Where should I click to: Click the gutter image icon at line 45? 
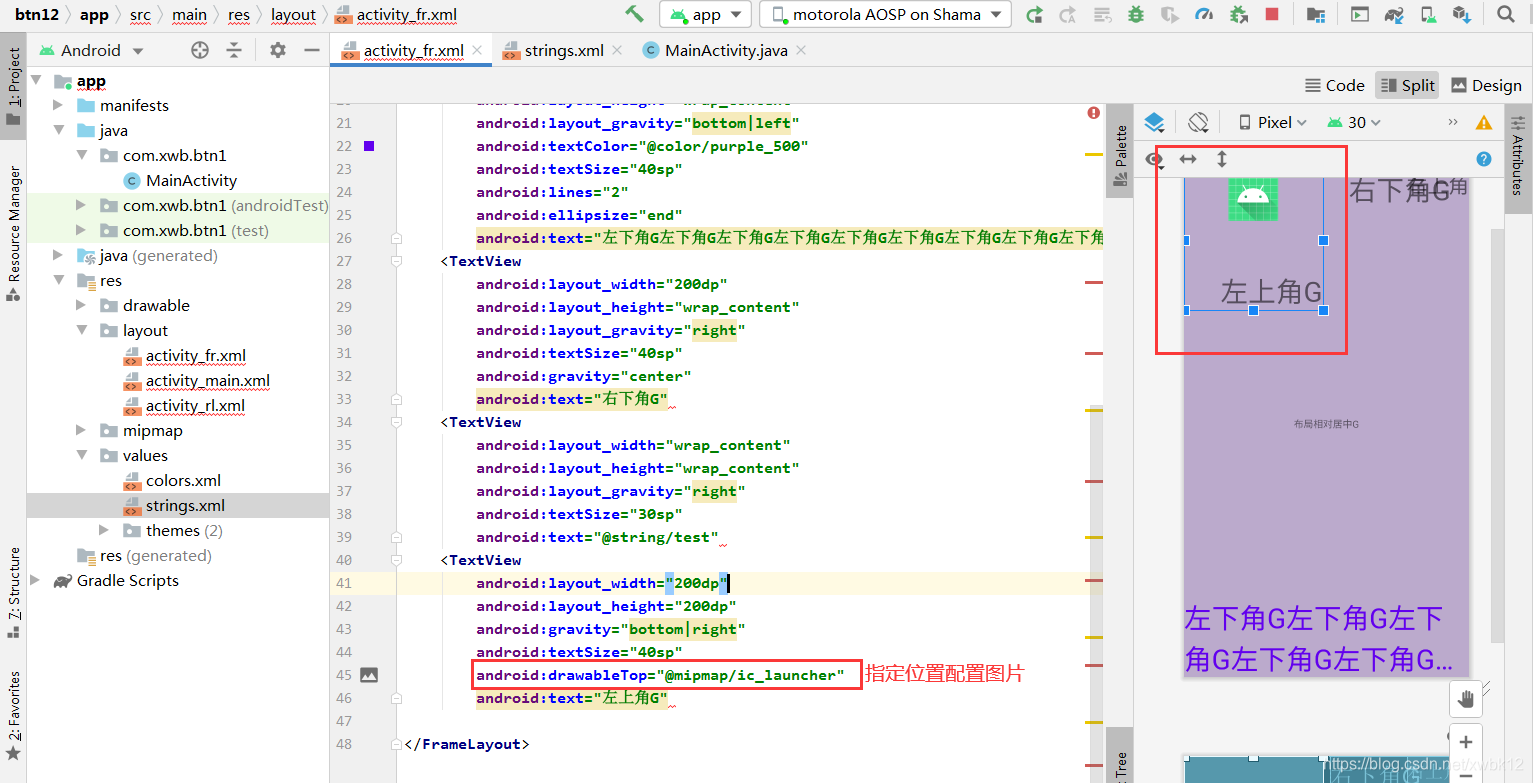tap(369, 675)
